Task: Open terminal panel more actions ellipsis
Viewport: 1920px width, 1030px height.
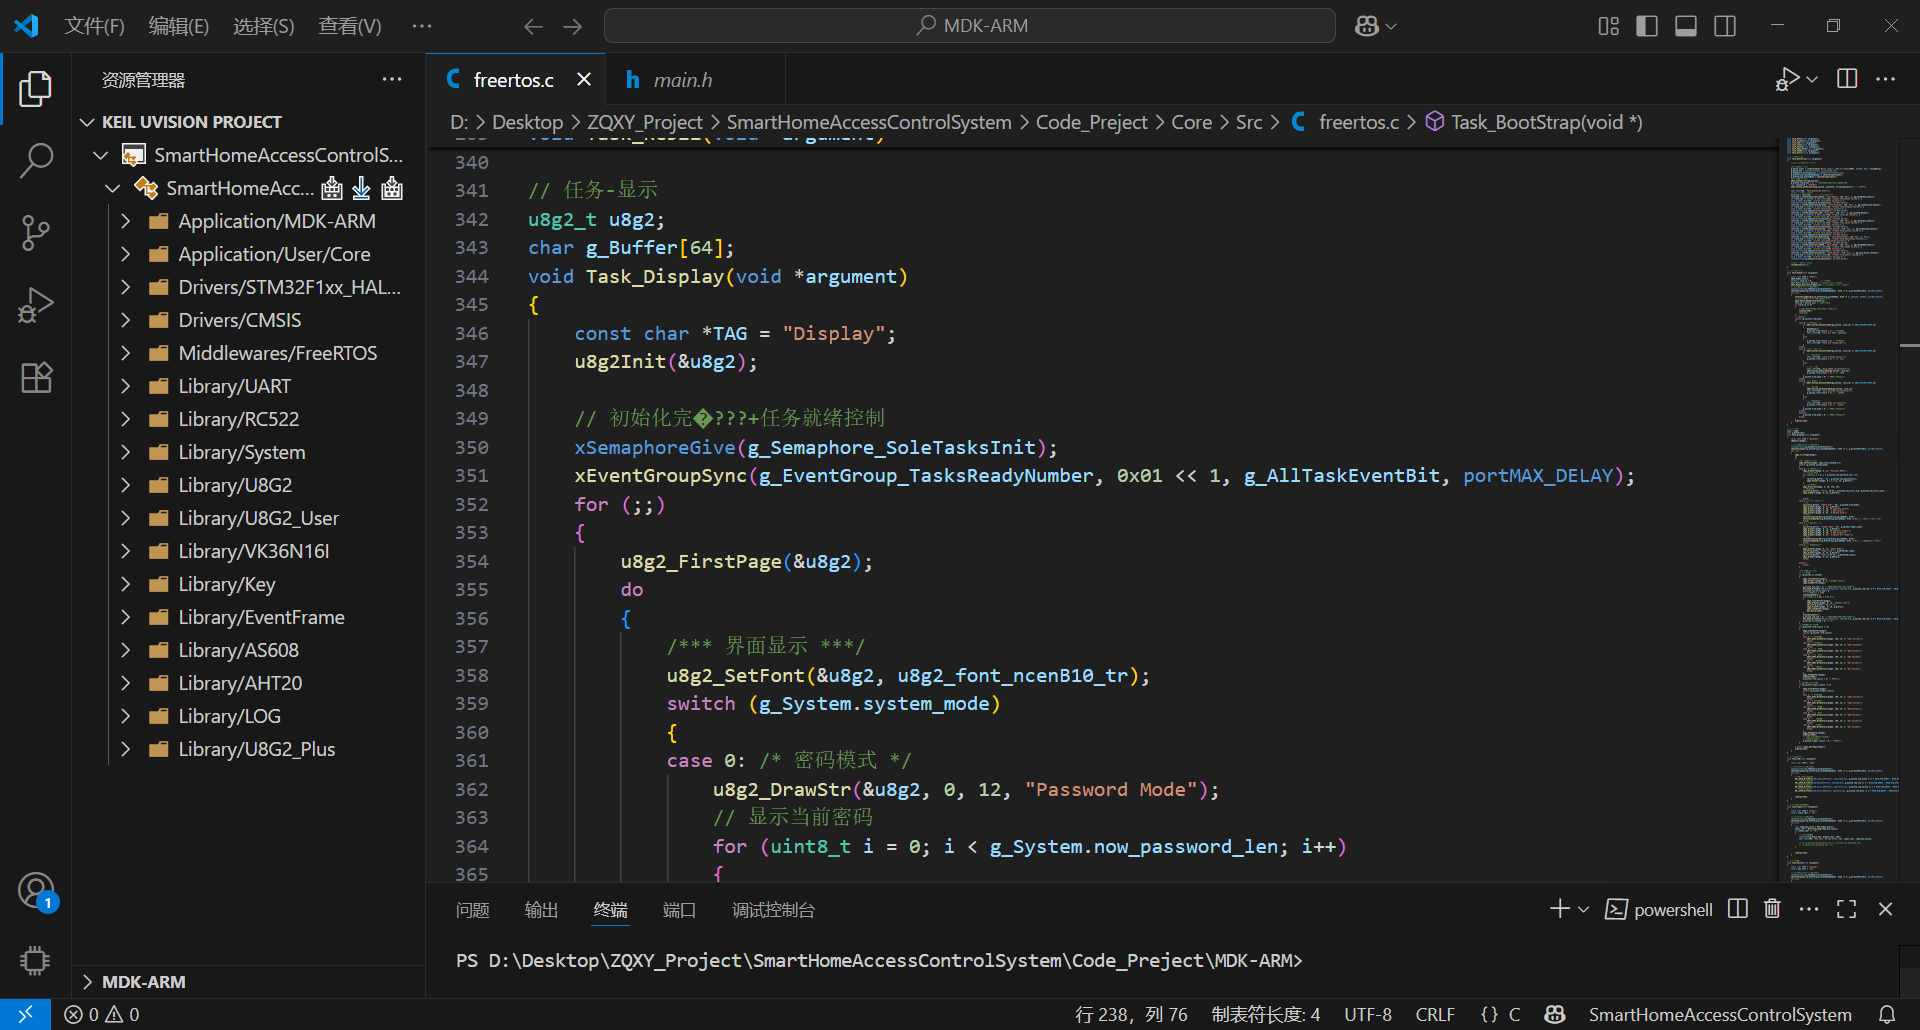Action: click(x=1809, y=909)
